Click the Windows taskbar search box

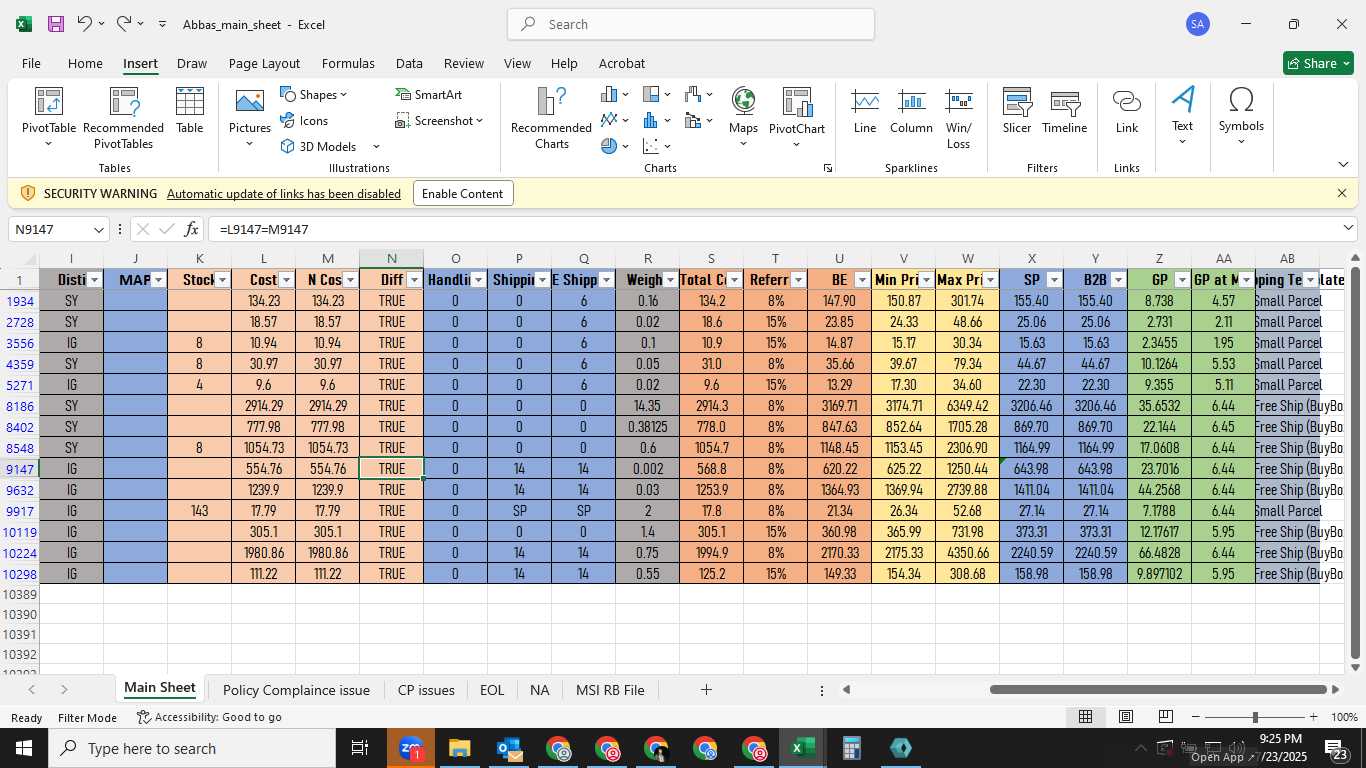(191, 748)
